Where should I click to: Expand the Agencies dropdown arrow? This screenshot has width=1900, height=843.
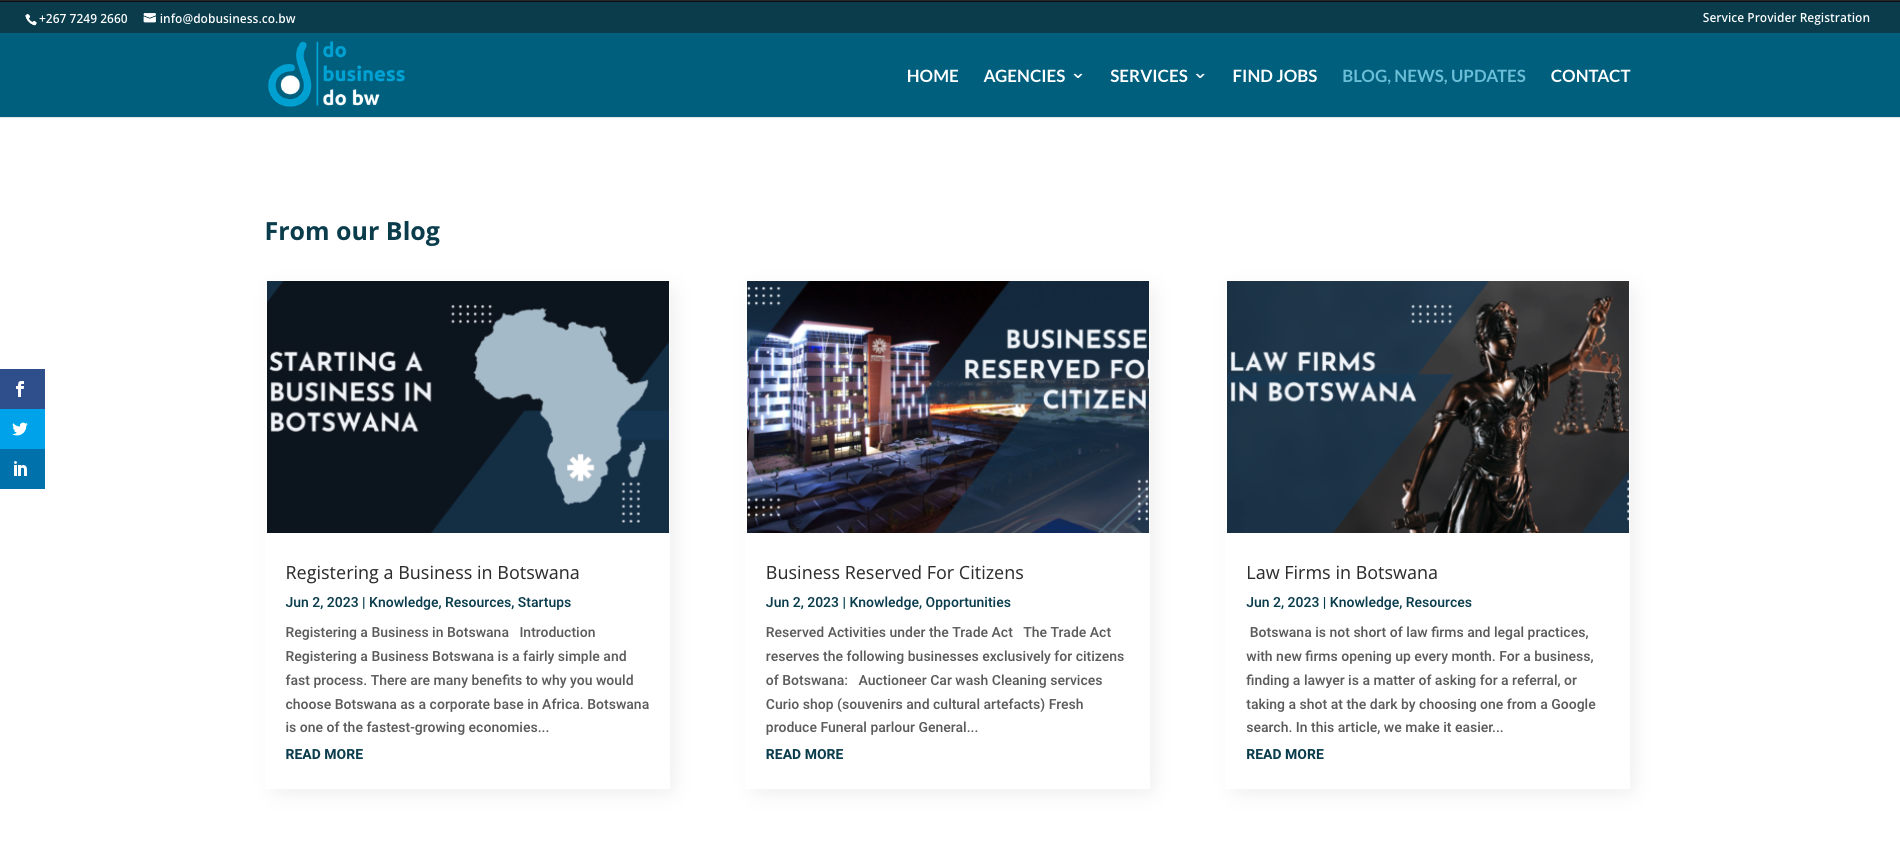1078,76
